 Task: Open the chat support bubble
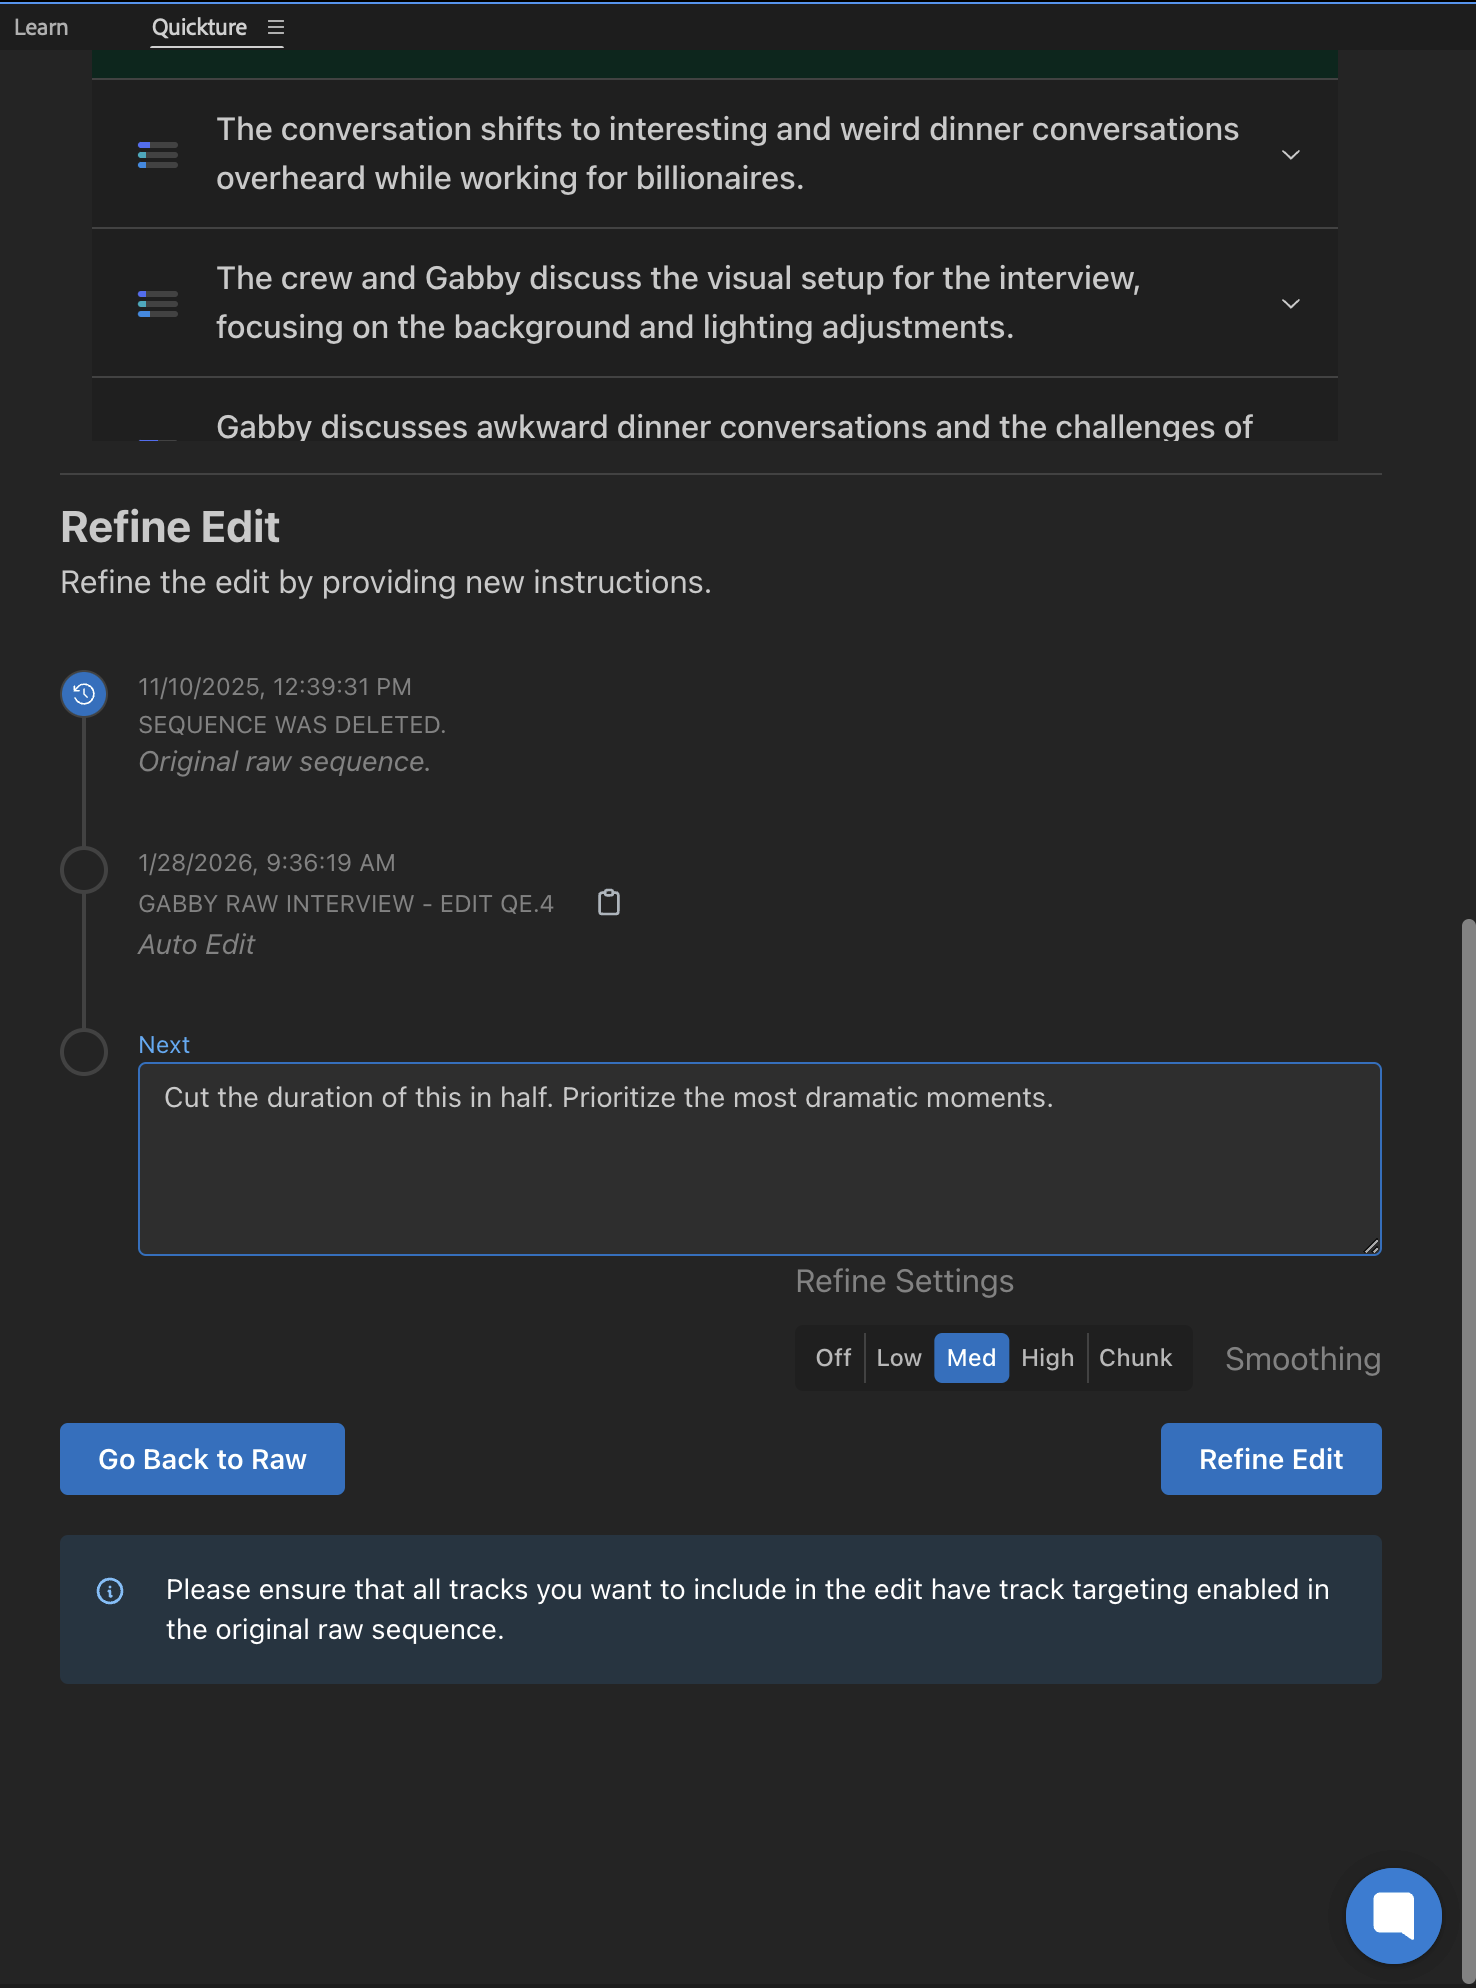point(1393,1915)
